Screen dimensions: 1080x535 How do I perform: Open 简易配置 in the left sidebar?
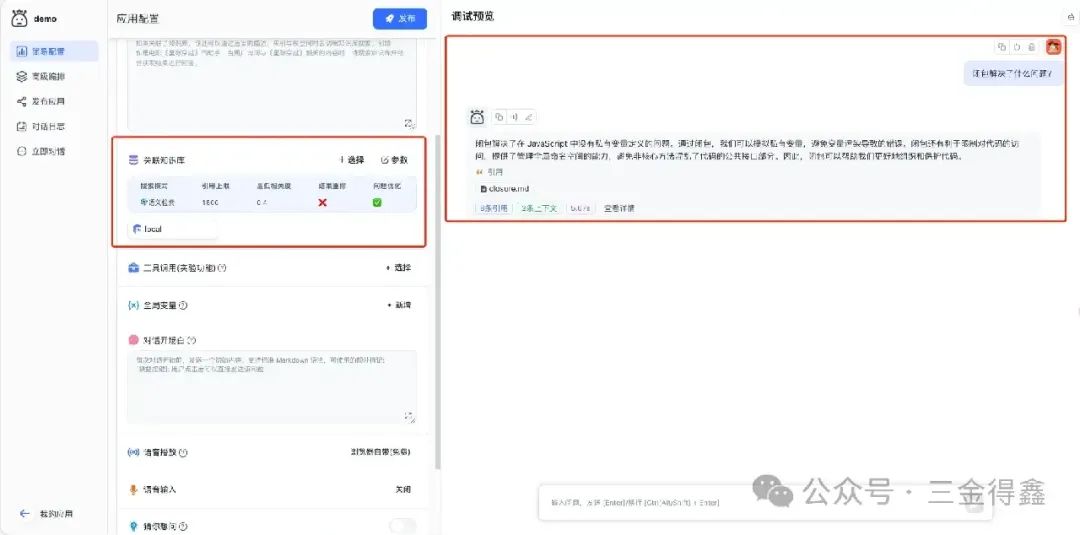53,52
